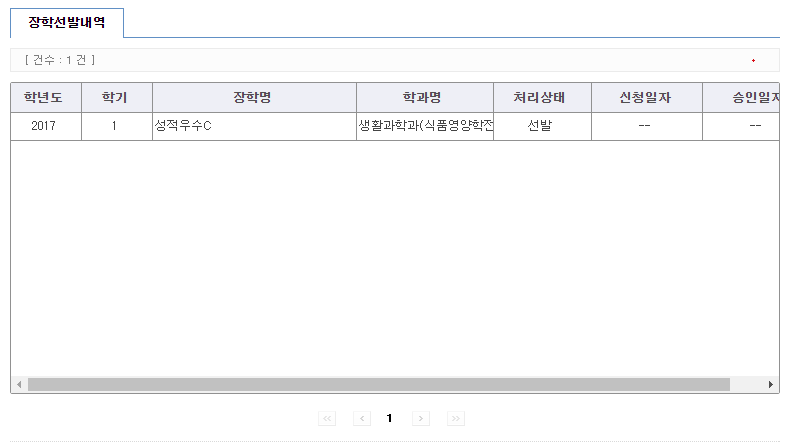
Task: Click the horizontal scrollbar right arrow
Action: 771,384
